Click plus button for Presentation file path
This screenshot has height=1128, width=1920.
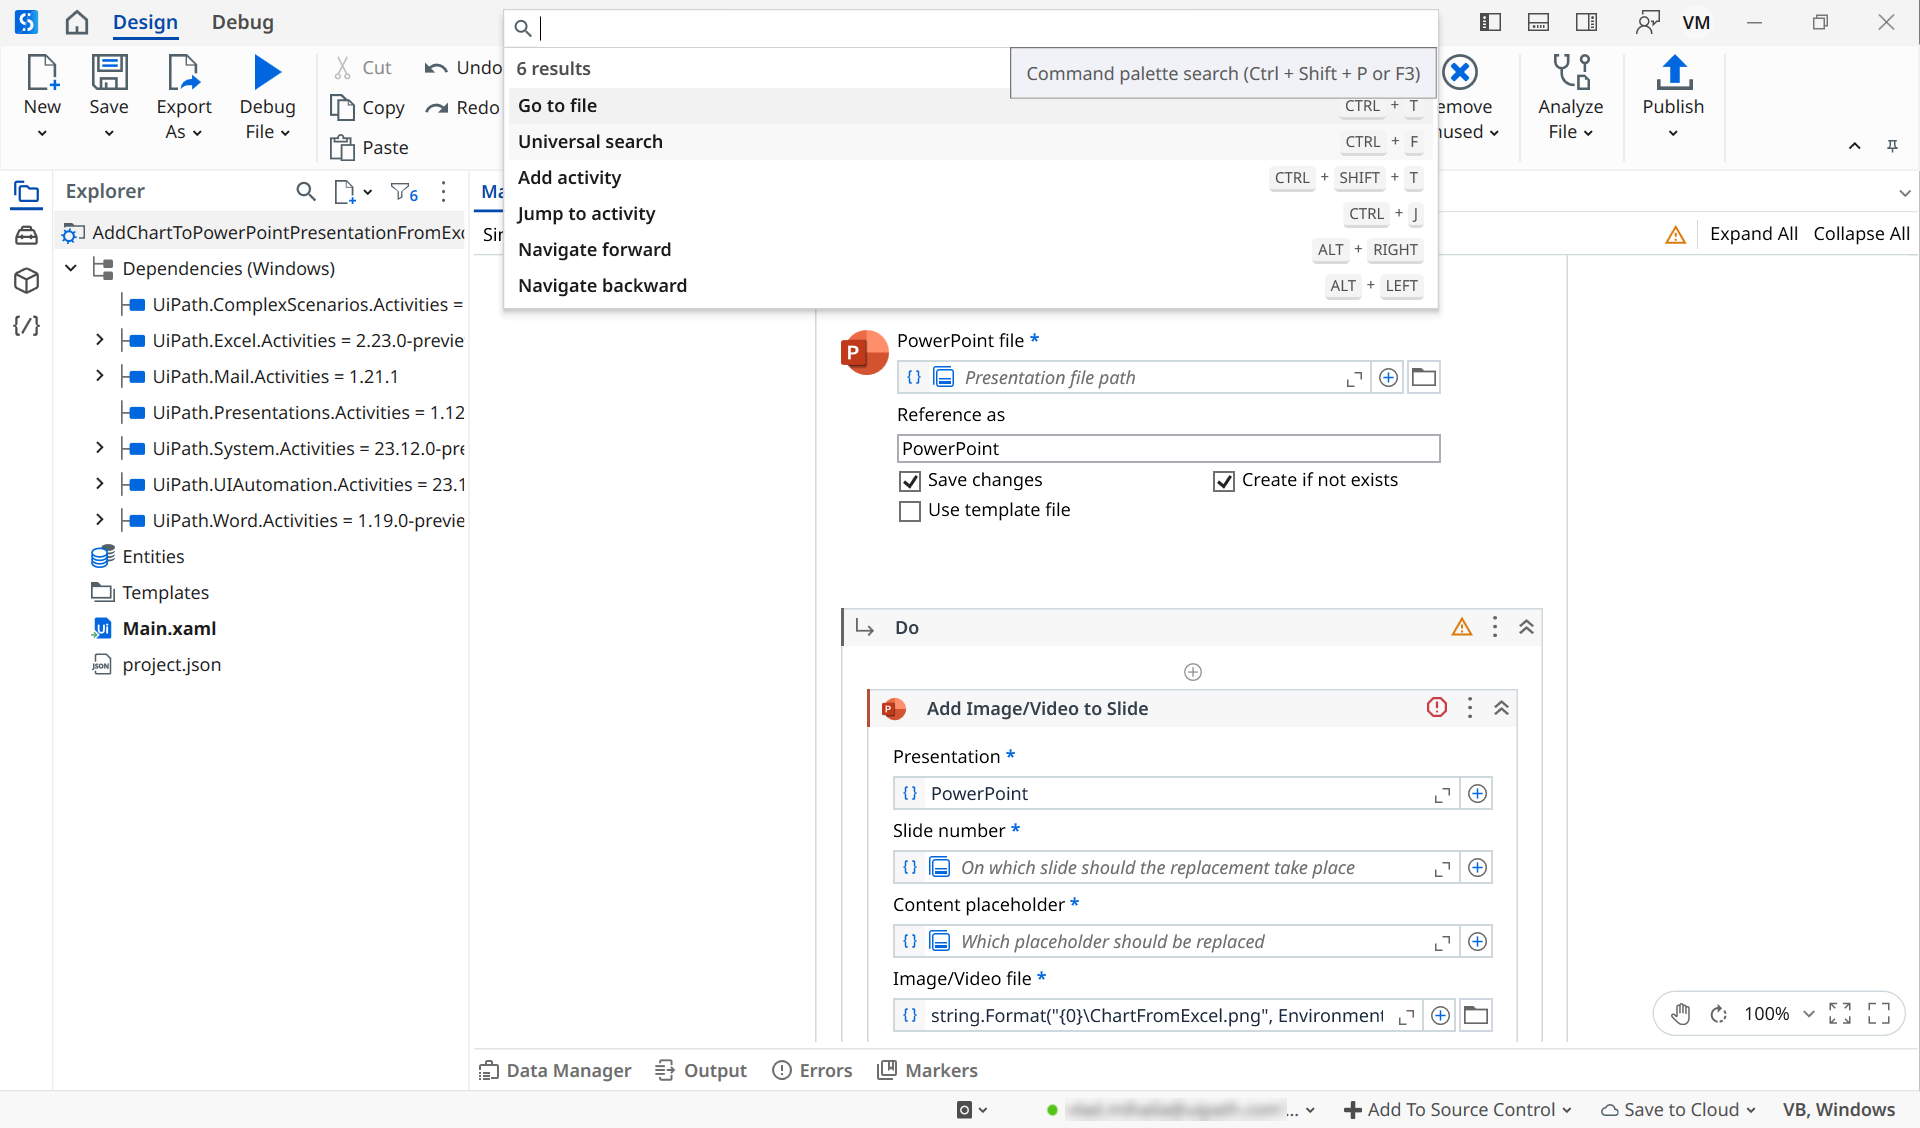coord(1388,377)
